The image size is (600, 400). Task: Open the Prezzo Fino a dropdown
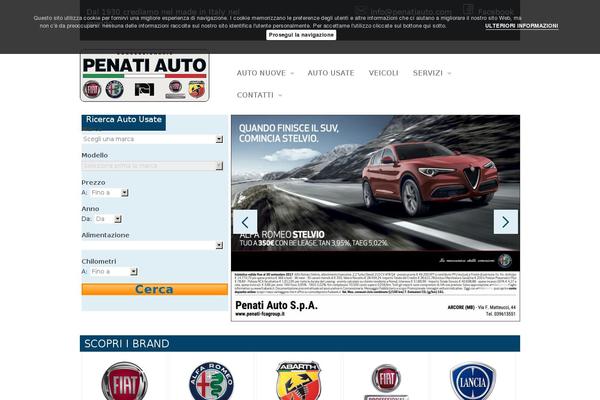(x=109, y=193)
